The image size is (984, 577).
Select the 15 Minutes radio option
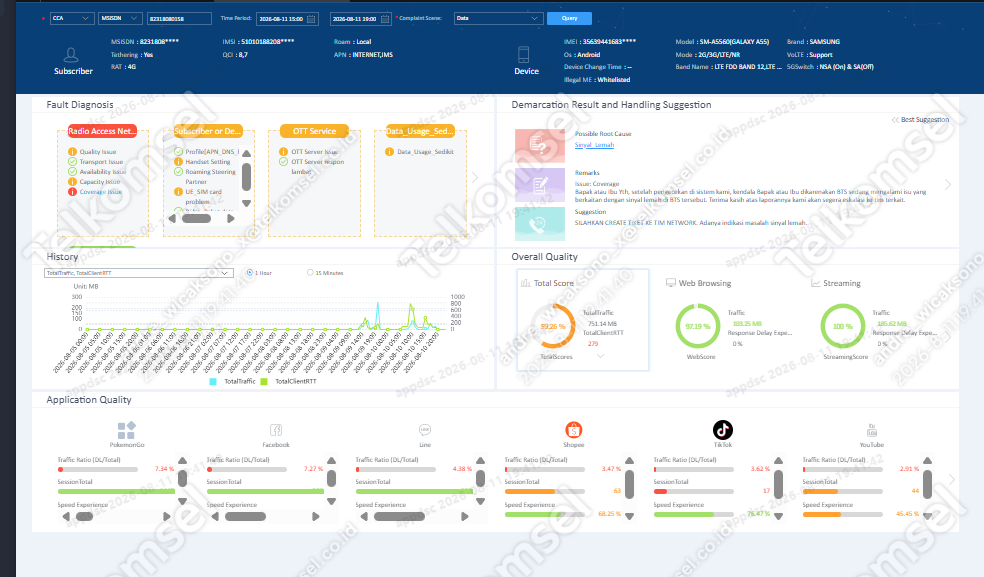(310, 272)
